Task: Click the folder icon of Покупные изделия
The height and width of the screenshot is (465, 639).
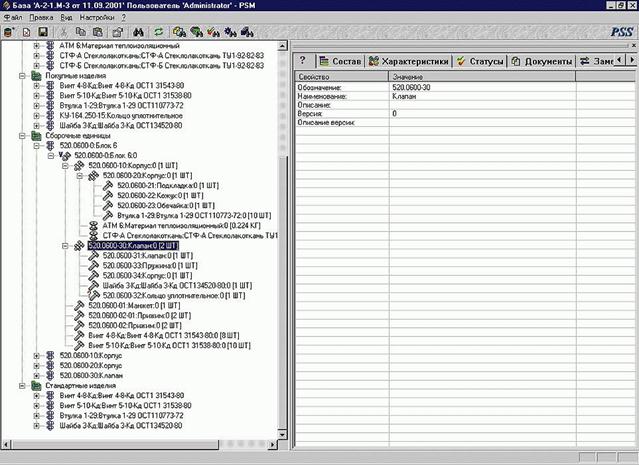Action: [36, 76]
